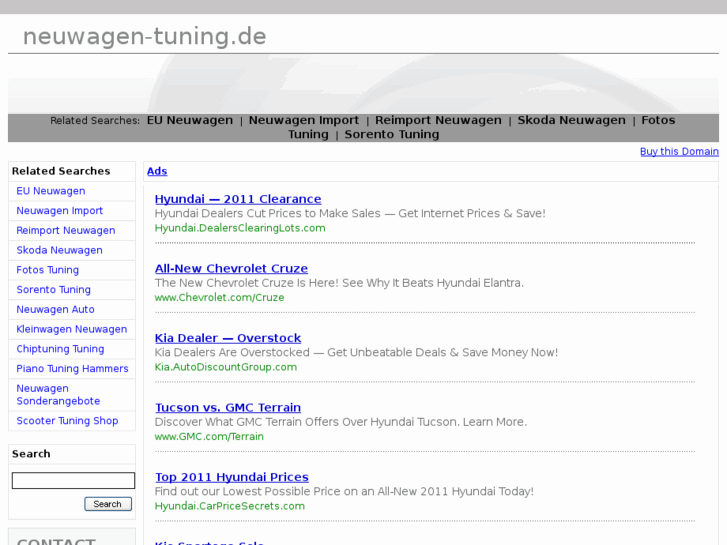Open the Buy this Domain link
Screen dimensions: 727x545
tap(679, 152)
